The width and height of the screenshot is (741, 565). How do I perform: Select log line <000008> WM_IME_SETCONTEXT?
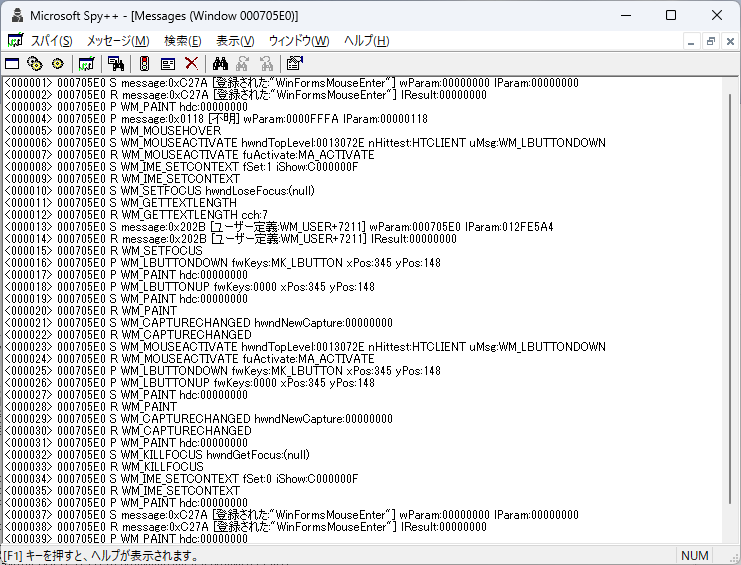coord(181,167)
